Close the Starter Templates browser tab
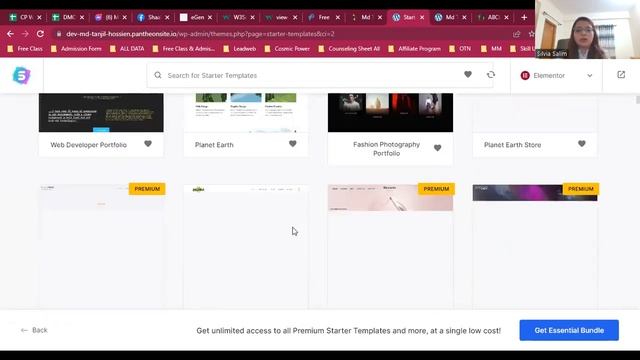640x360 pixels. [x=422, y=17]
